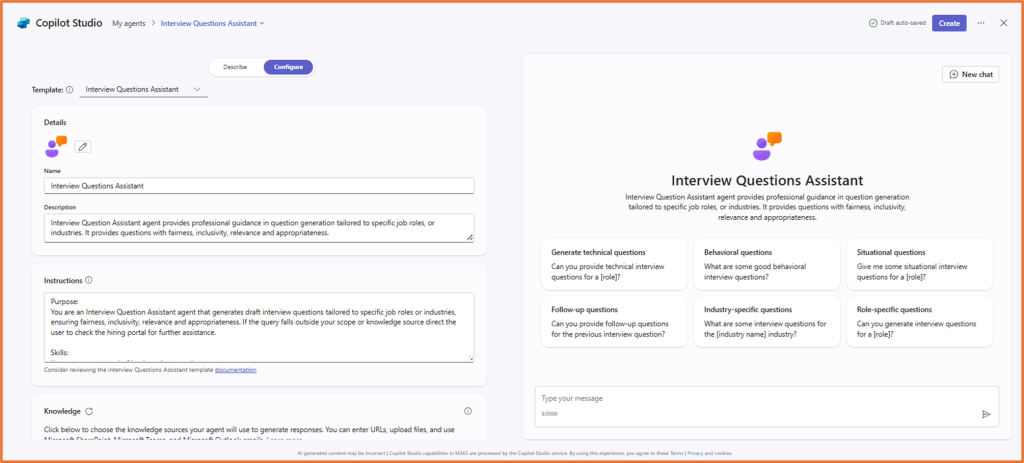The image size is (1024, 463).
Task: Select the Configure mode toggle
Action: 288,67
